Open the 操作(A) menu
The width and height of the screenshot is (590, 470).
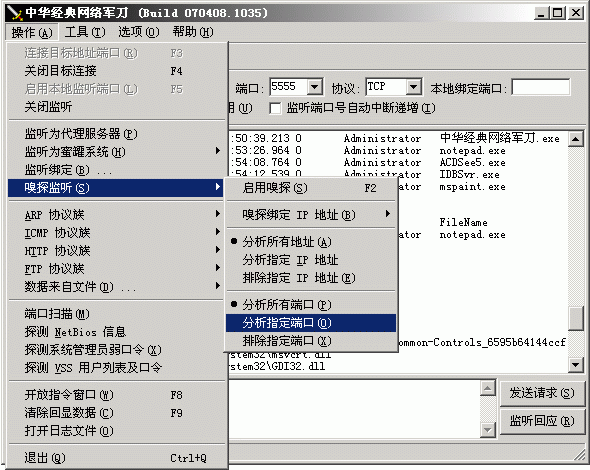(32, 32)
